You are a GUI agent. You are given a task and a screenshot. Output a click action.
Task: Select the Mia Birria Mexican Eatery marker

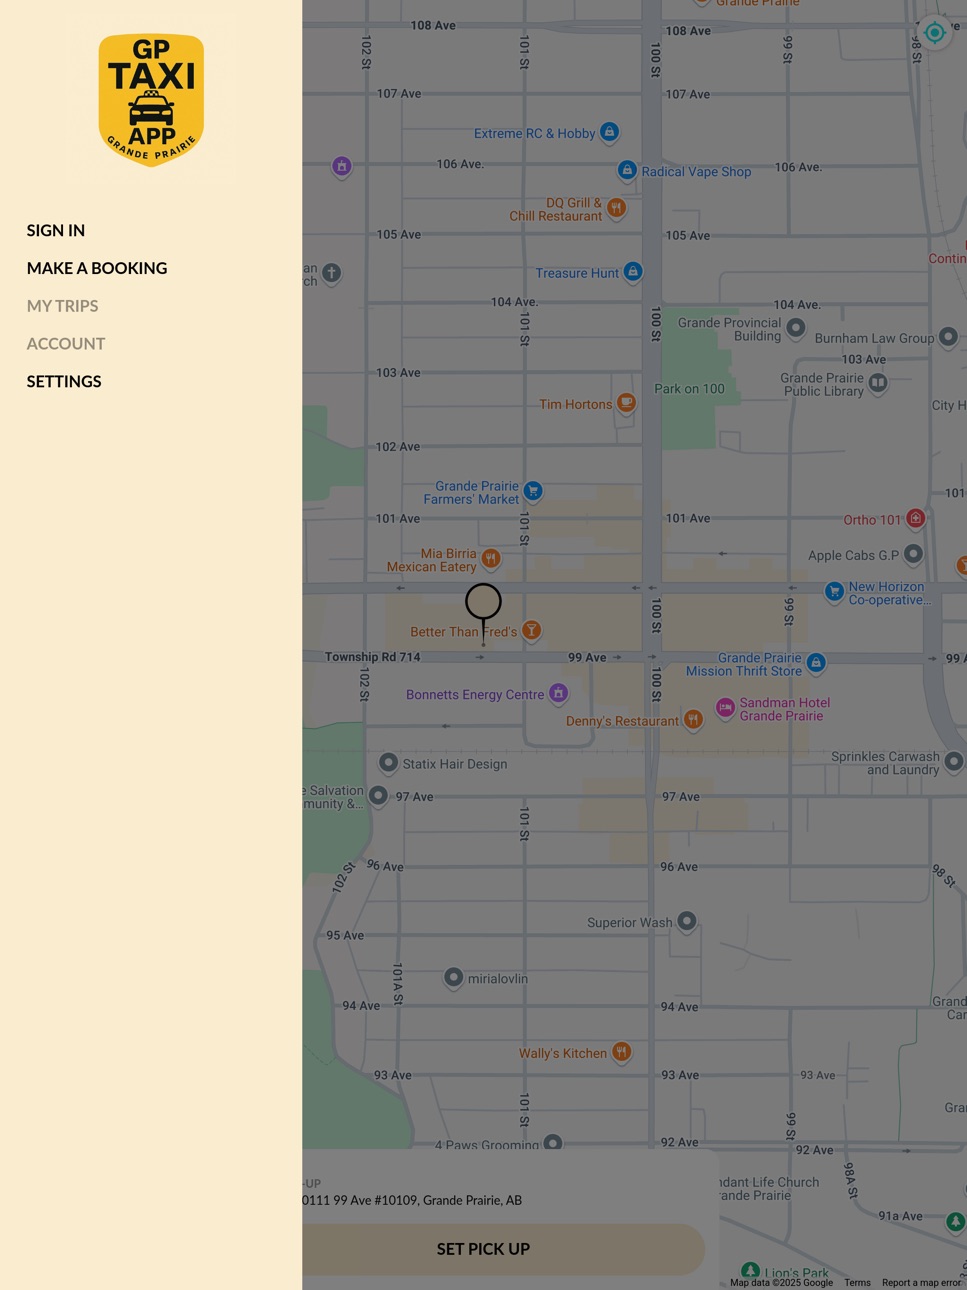[x=490, y=558]
